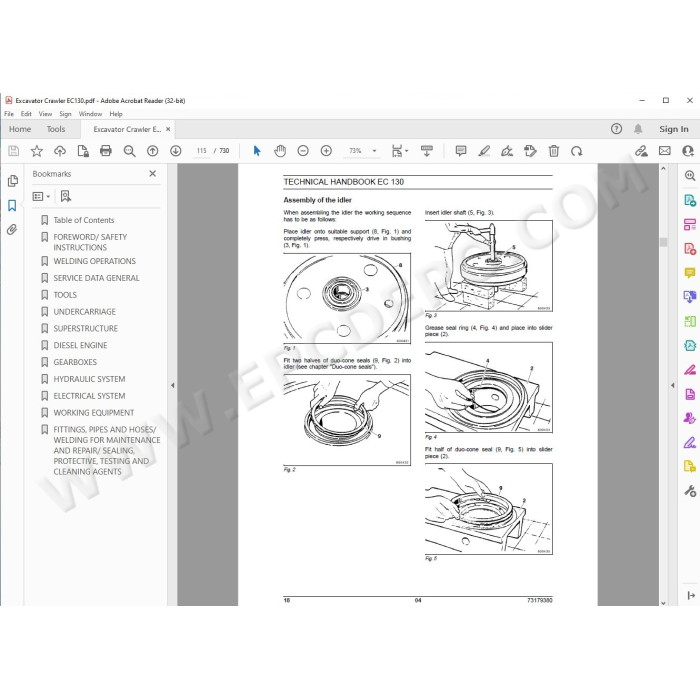Screen dimensions: 700x700
Task: Jump to UNDERCARRIAGE bookmark
Action: click(84, 312)
